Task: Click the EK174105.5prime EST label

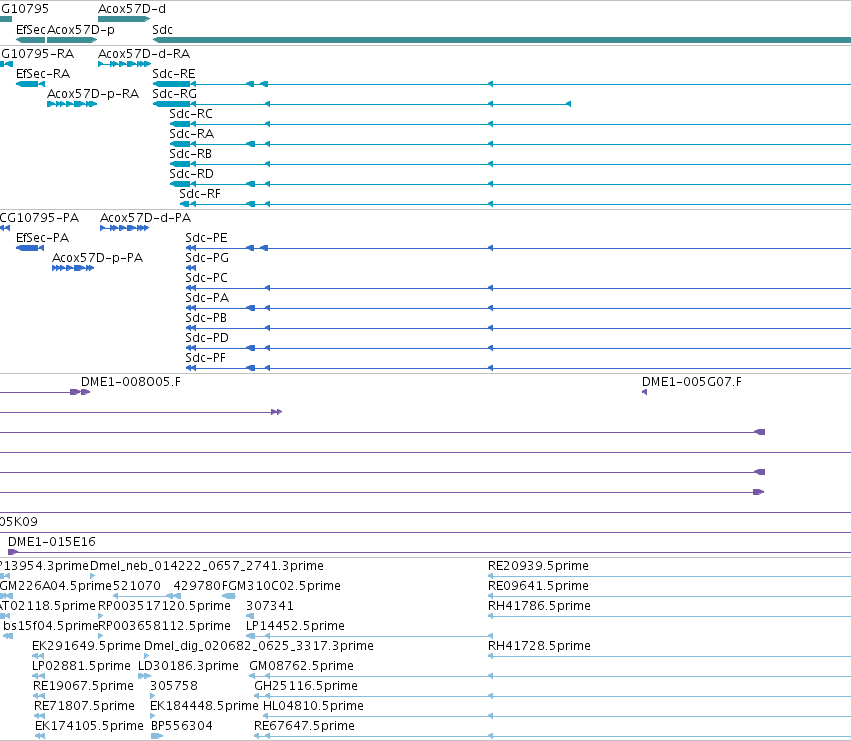Action: click(x=89, y=726)
